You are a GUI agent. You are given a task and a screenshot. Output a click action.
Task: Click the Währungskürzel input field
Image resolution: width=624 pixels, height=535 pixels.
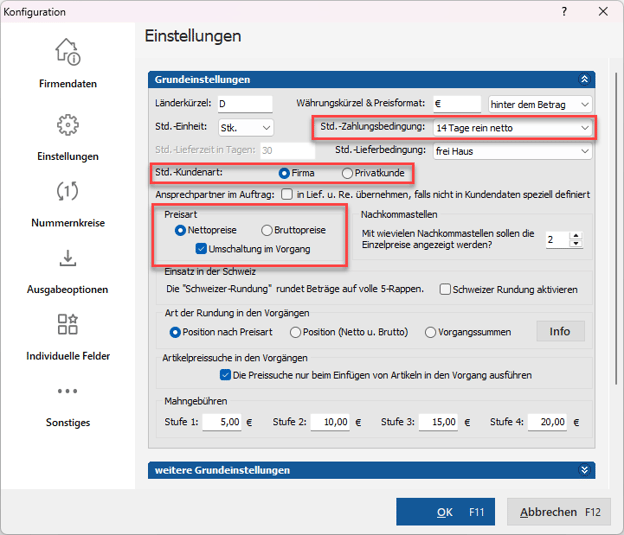click(x=457, y=104)
